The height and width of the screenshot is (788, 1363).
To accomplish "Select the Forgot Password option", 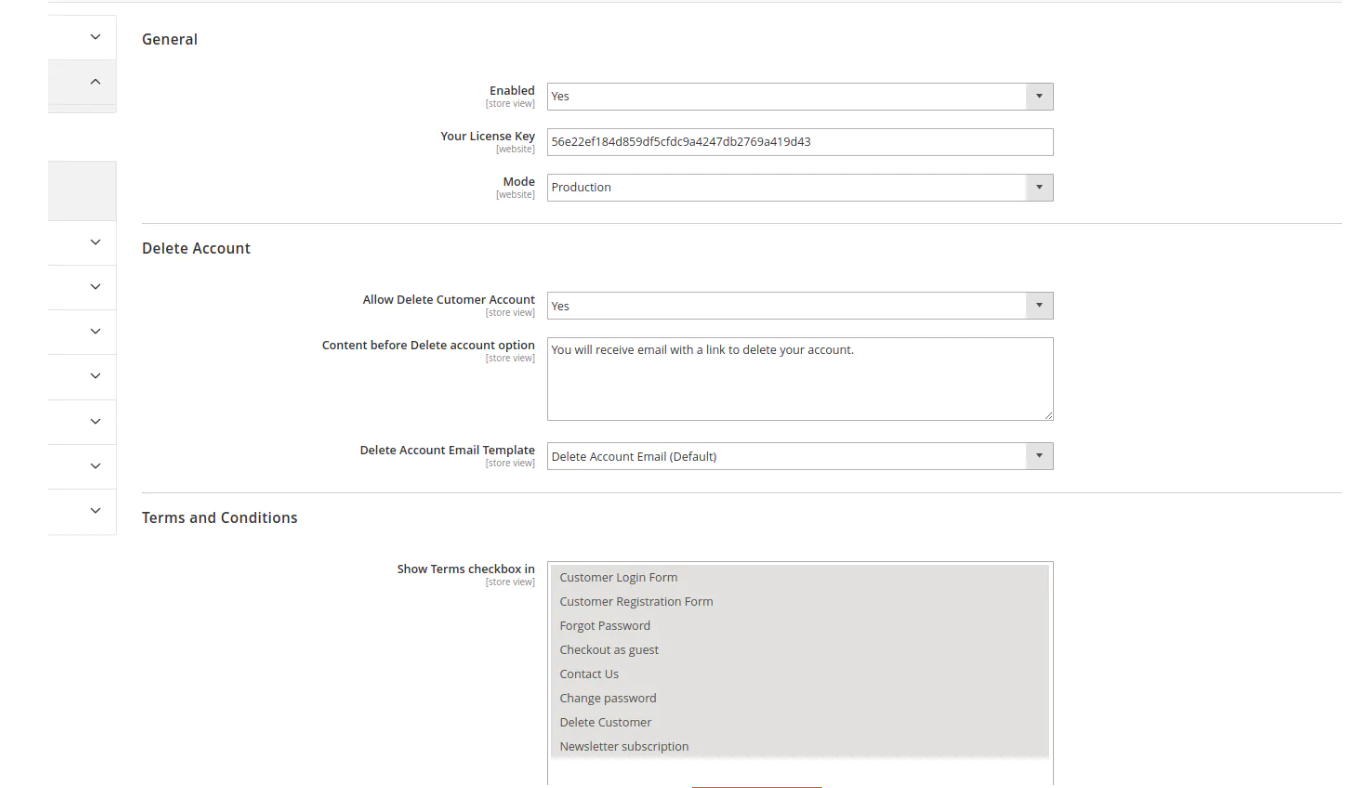I will 604,625.
